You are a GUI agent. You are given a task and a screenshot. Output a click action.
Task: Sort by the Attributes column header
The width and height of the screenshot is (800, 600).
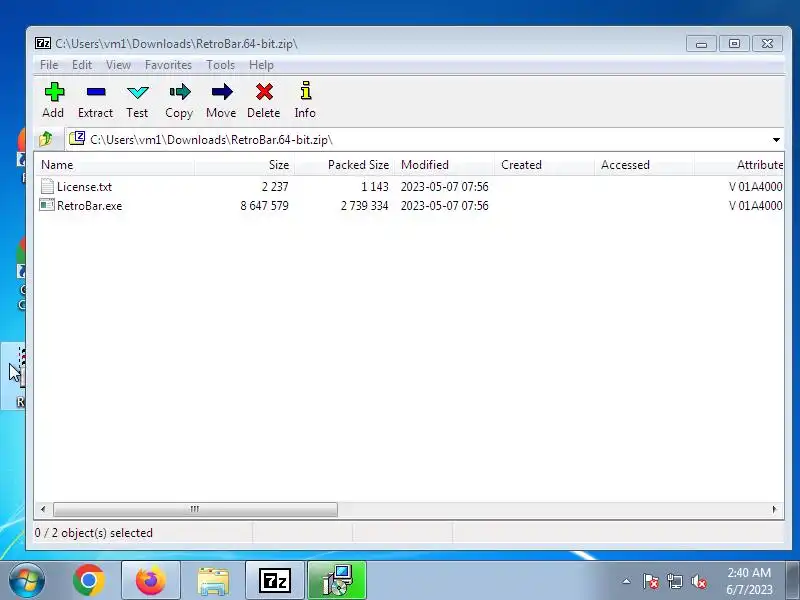[x=739, y=165]
